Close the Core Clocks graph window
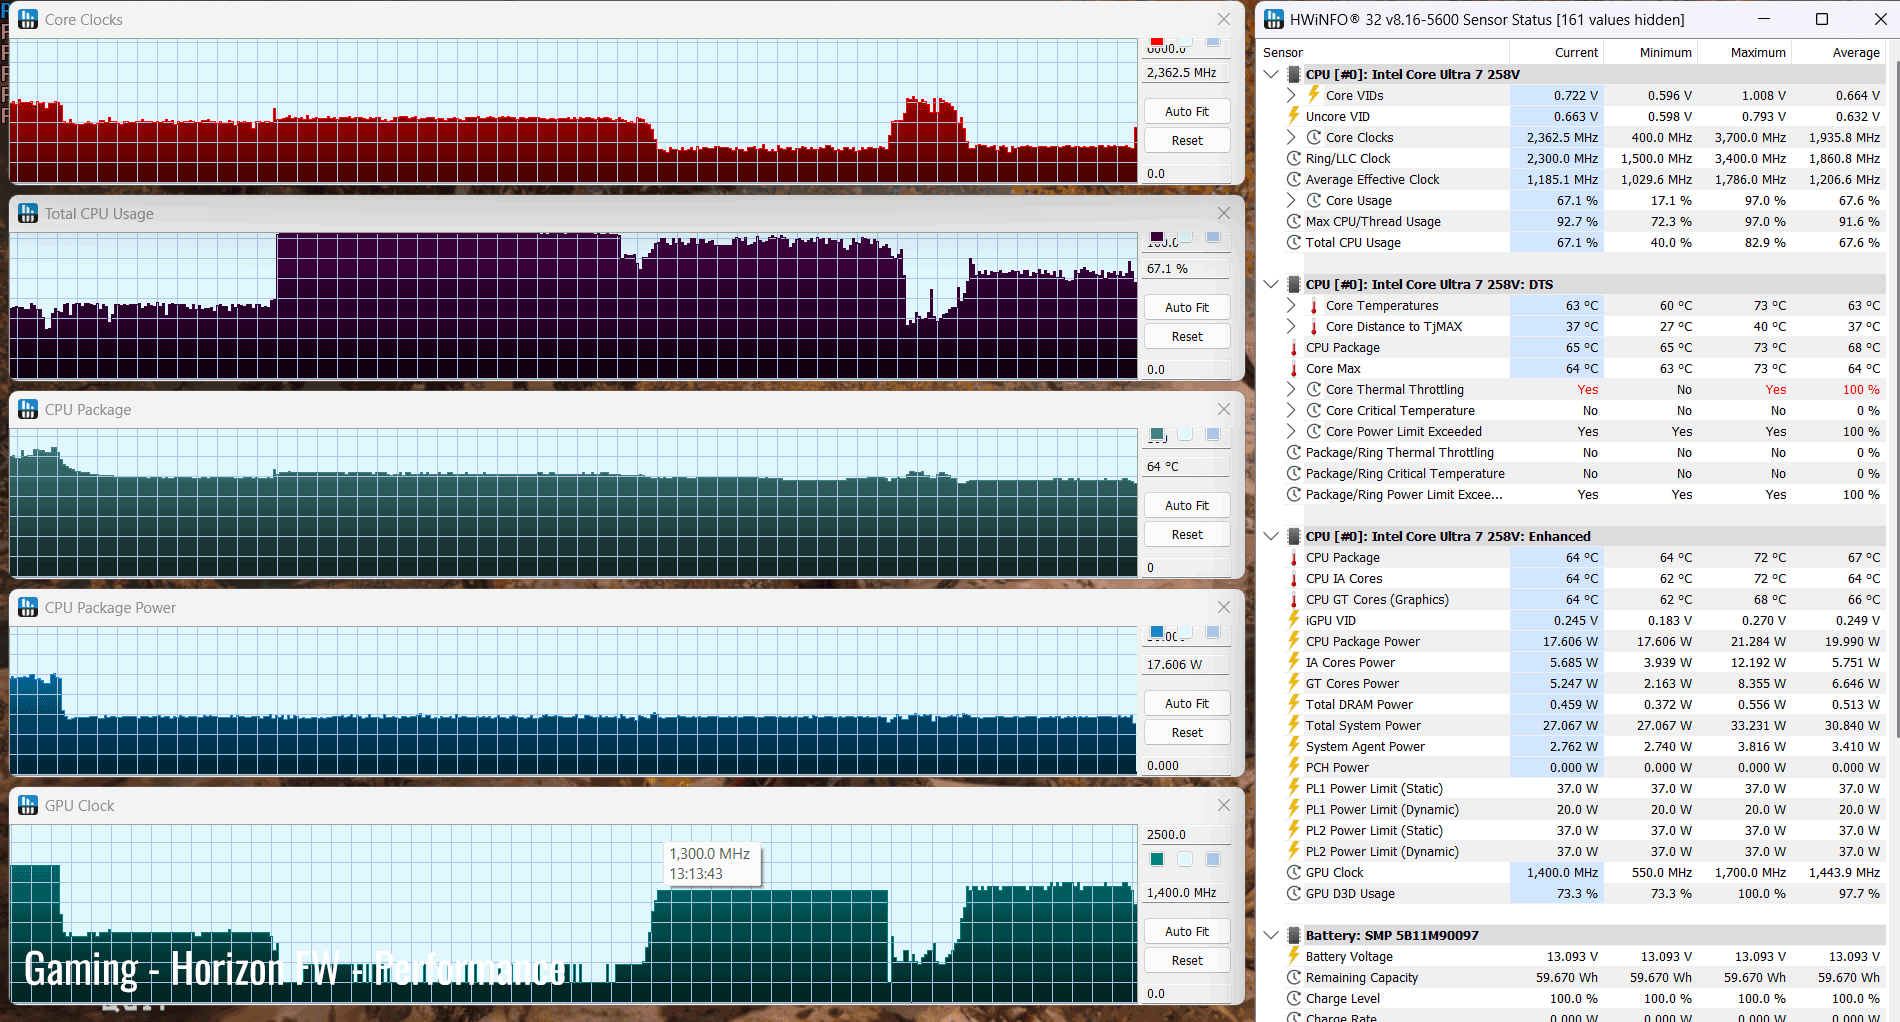The width and height of the screenshot is (1900, 1022). pyautogui.click(x=1223, y=19)
